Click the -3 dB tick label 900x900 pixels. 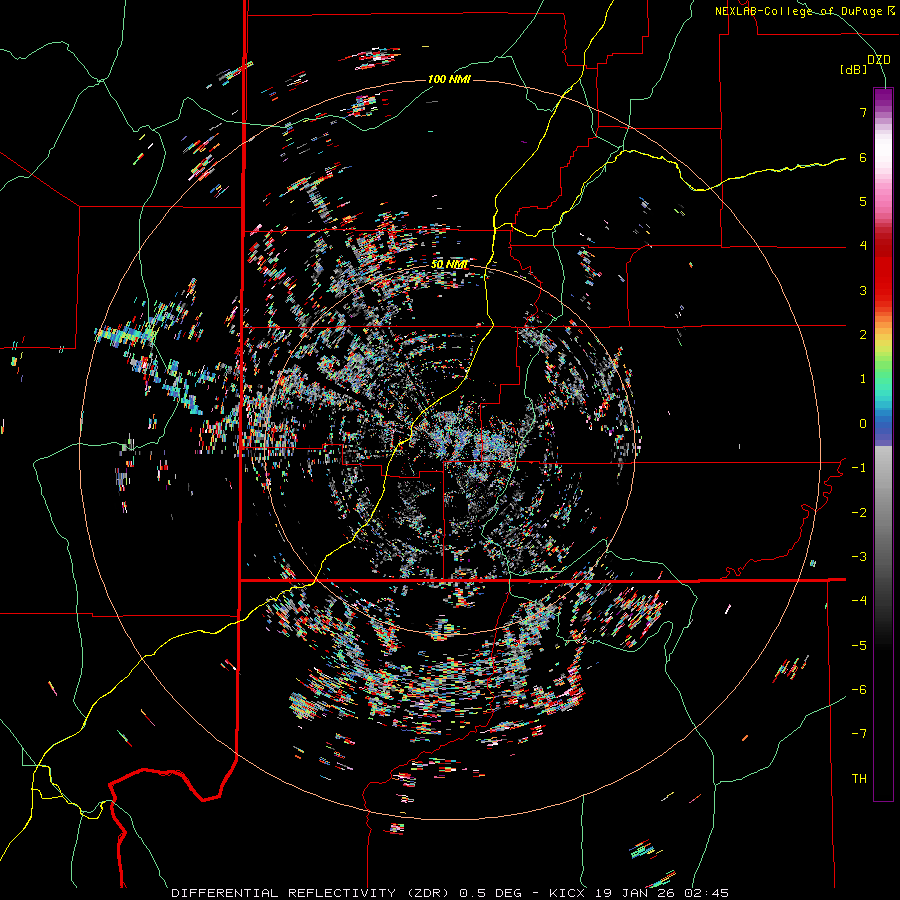[x=859, y=557]
